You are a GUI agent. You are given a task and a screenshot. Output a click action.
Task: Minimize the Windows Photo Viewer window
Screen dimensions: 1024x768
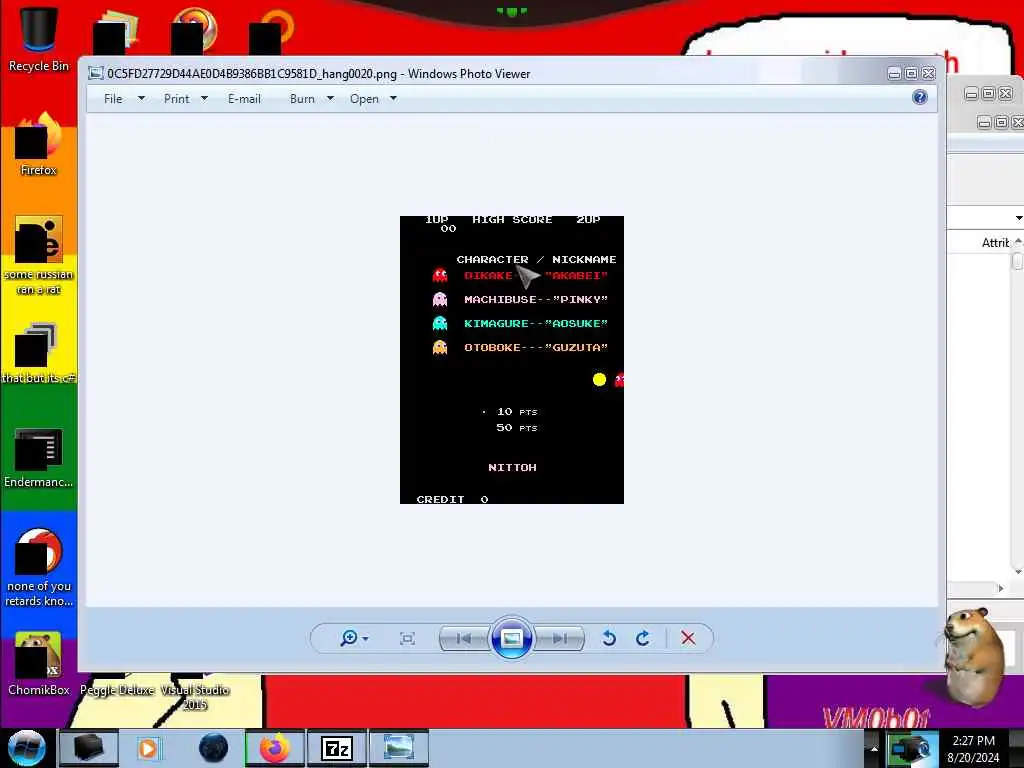[895, 74]
